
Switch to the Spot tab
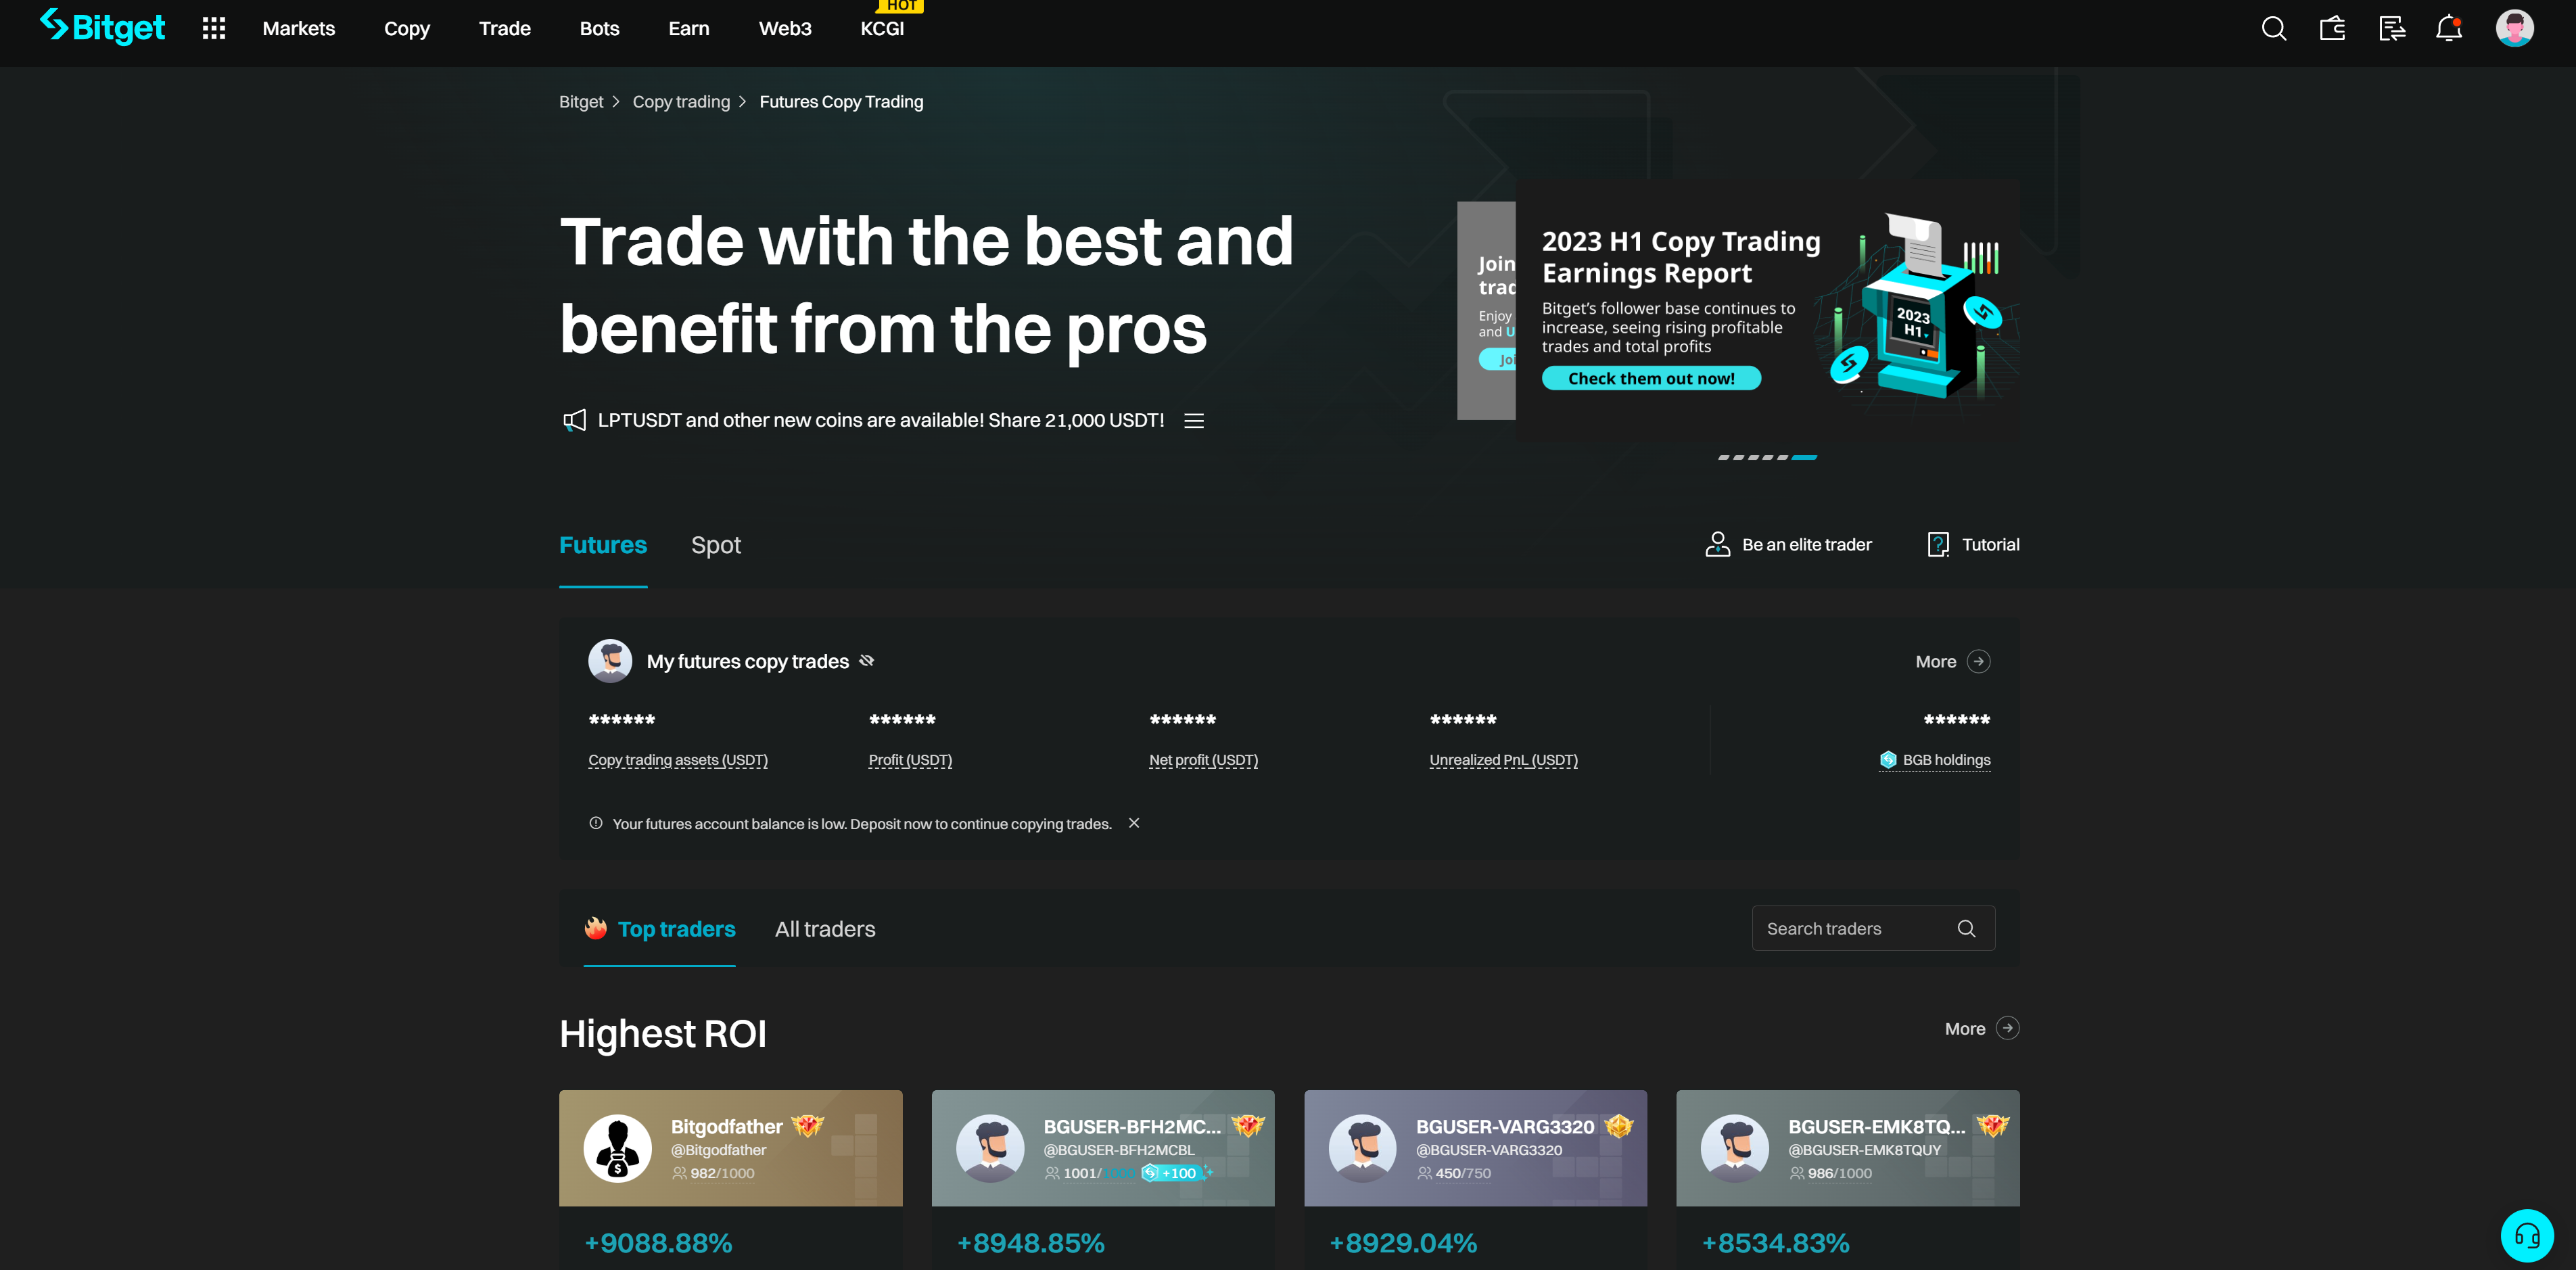(x=715, y=545)
